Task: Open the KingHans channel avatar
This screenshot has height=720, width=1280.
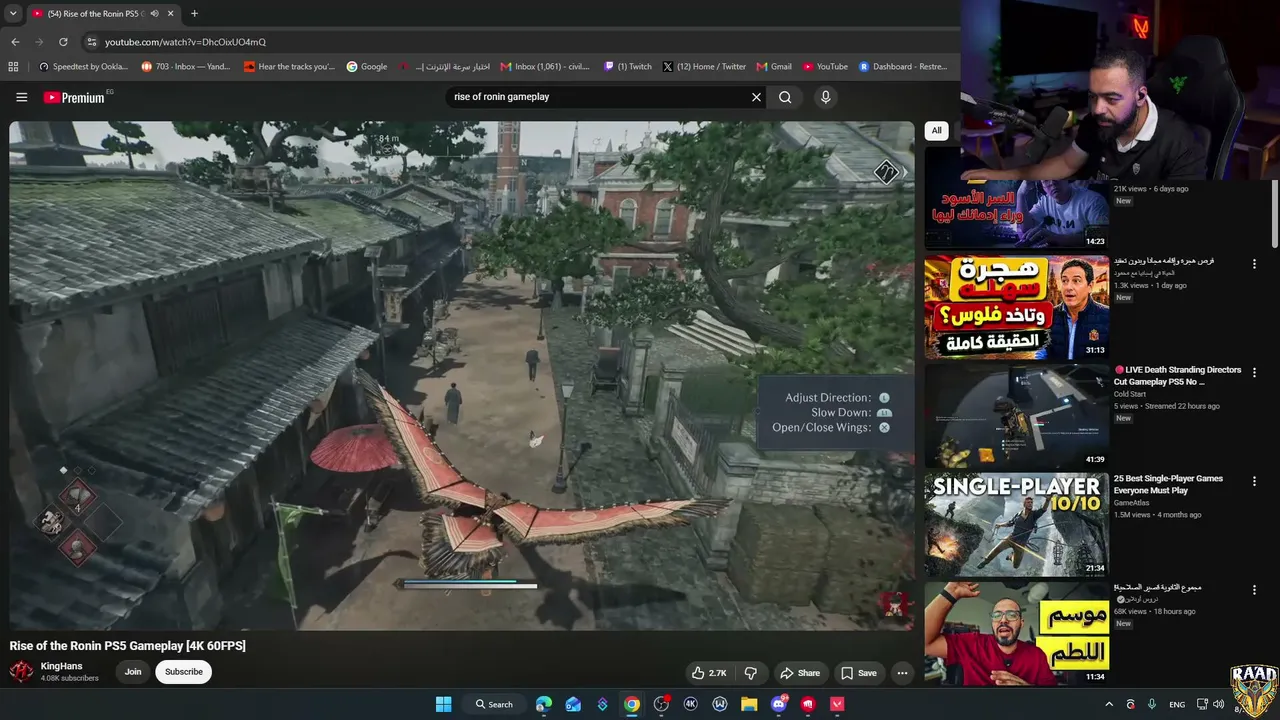Action: tap(21, 672)
